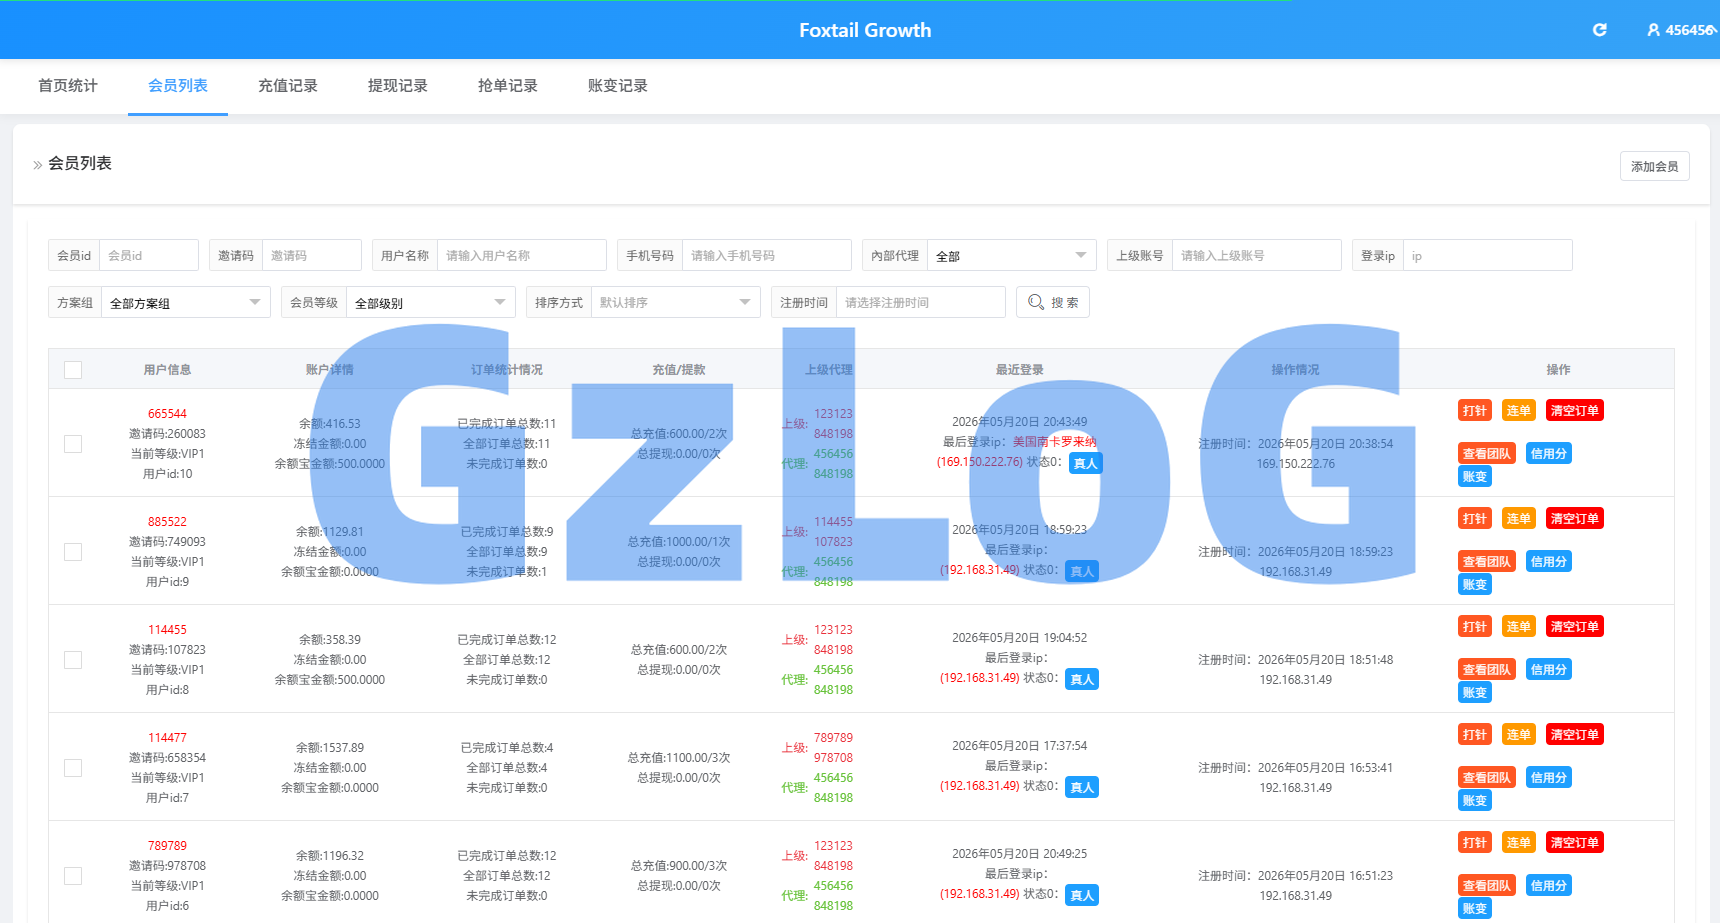Screen dimensions: 1720x923
Task: Open the 排序方式 sort dropdown
Action: 675,302
